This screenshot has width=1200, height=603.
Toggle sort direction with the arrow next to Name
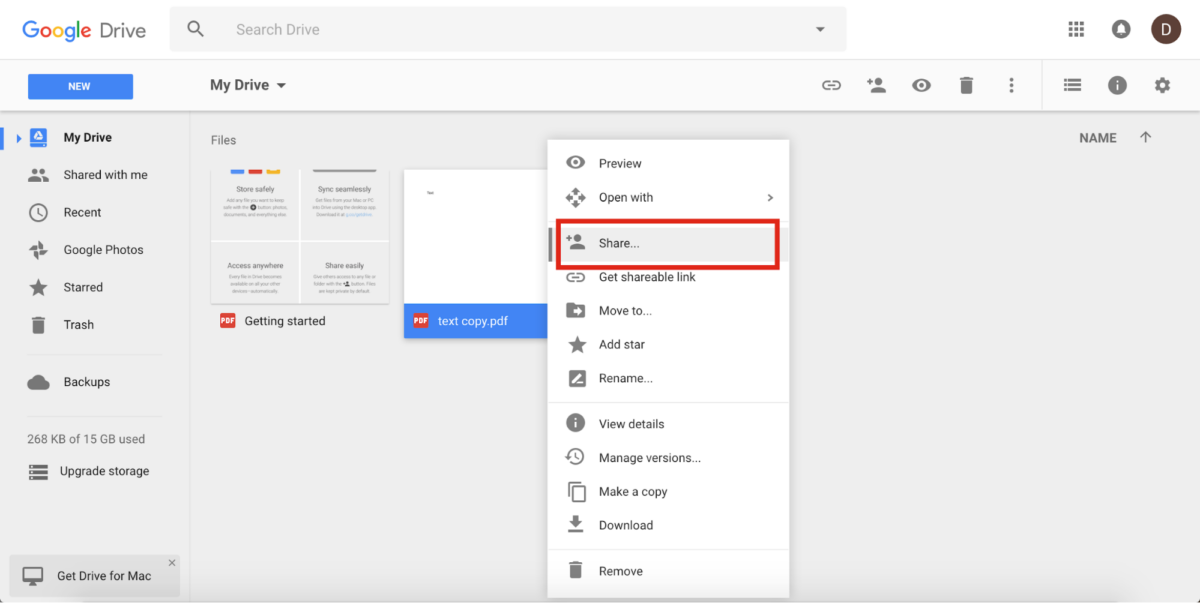pyautogui.click(x=1146, y=137)
